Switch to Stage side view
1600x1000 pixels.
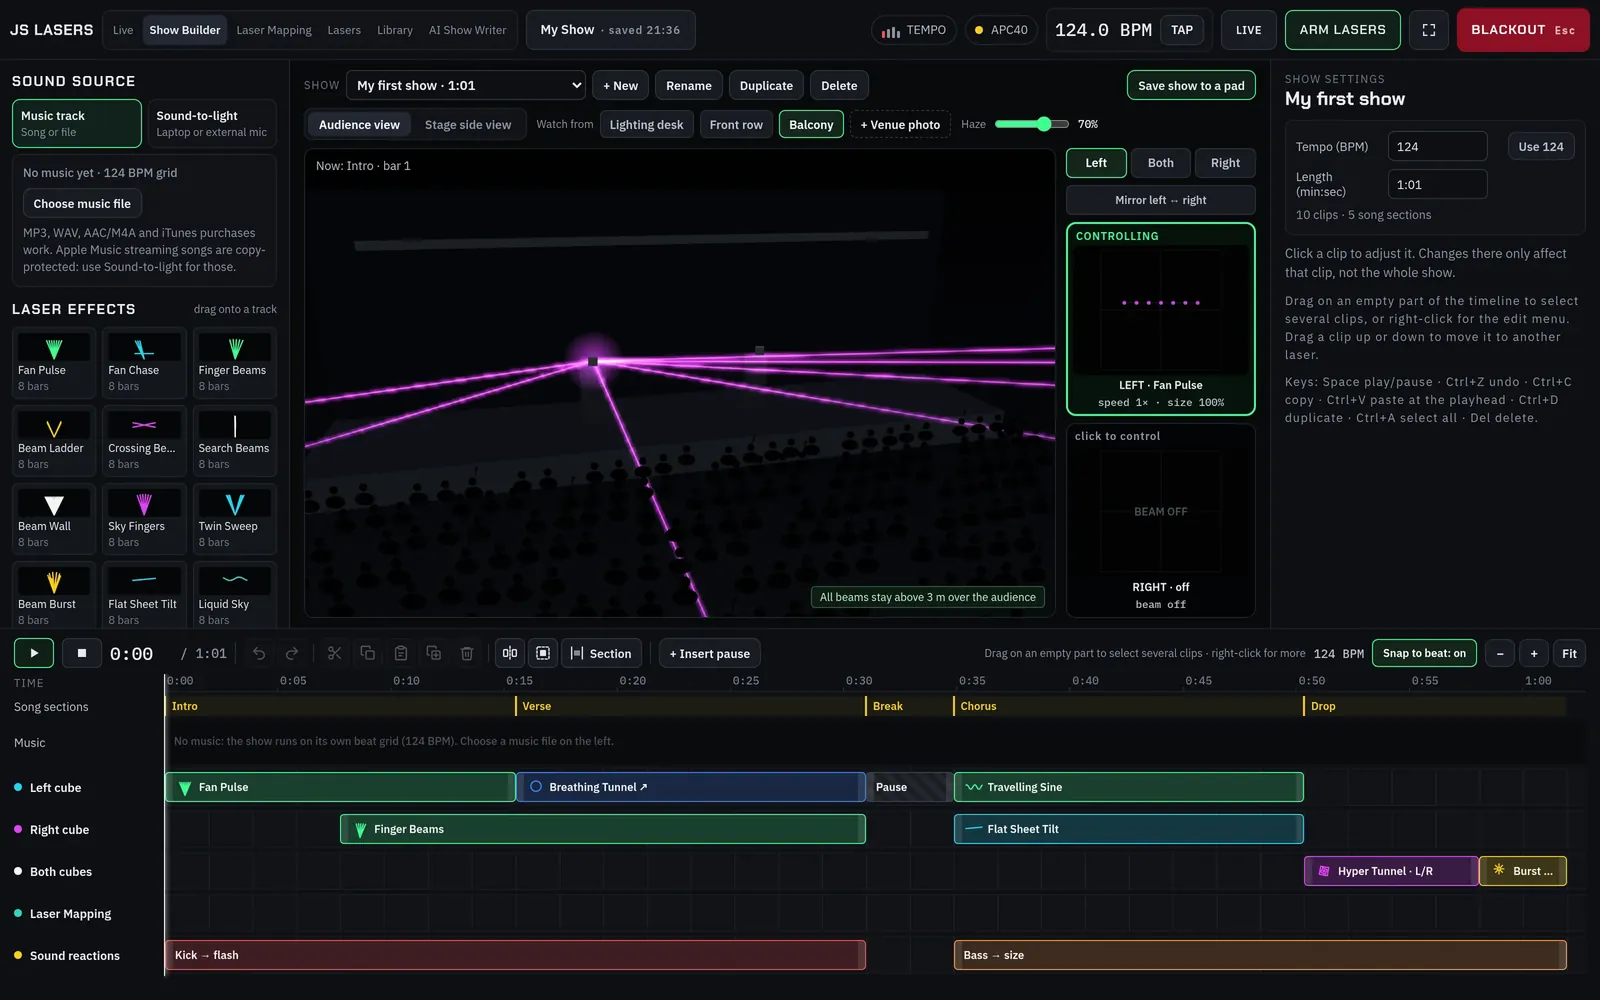pyautogui.click(x=468, y=125)
